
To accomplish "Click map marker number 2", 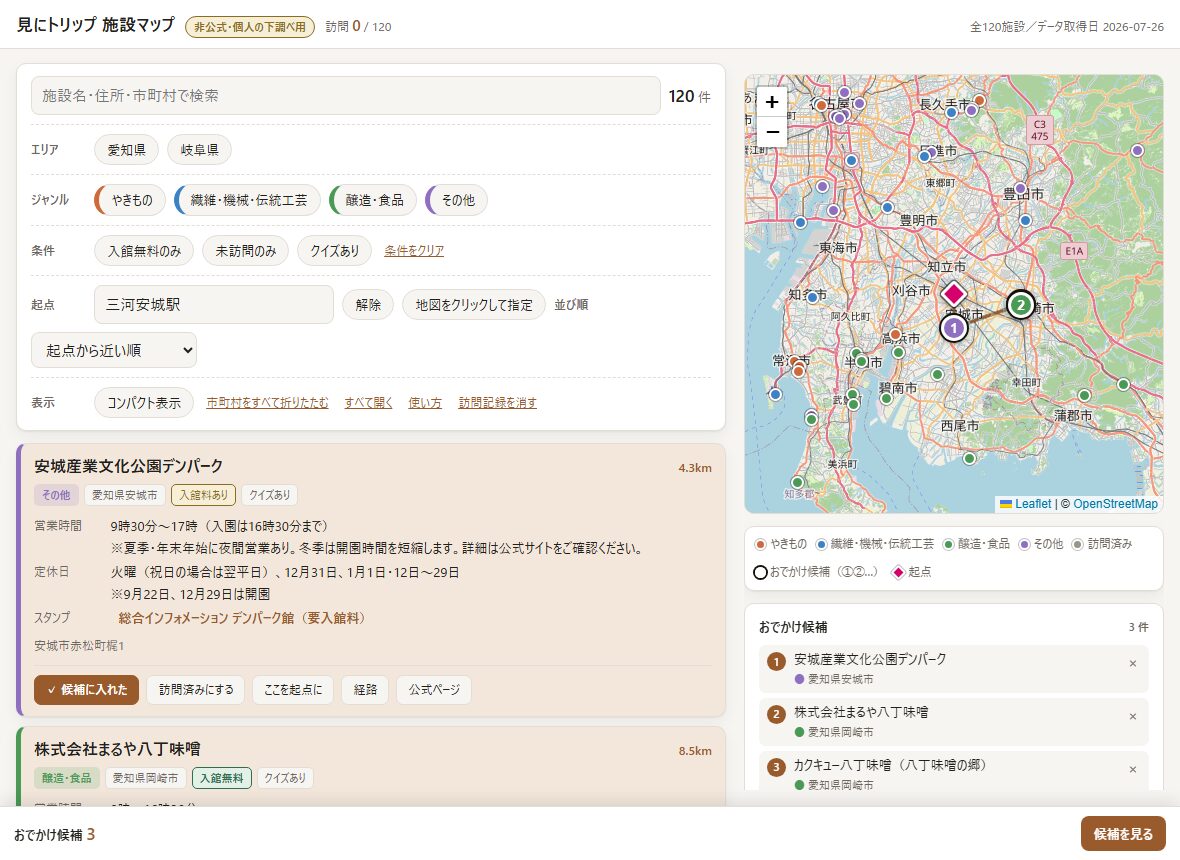I will pos(1020,305).
